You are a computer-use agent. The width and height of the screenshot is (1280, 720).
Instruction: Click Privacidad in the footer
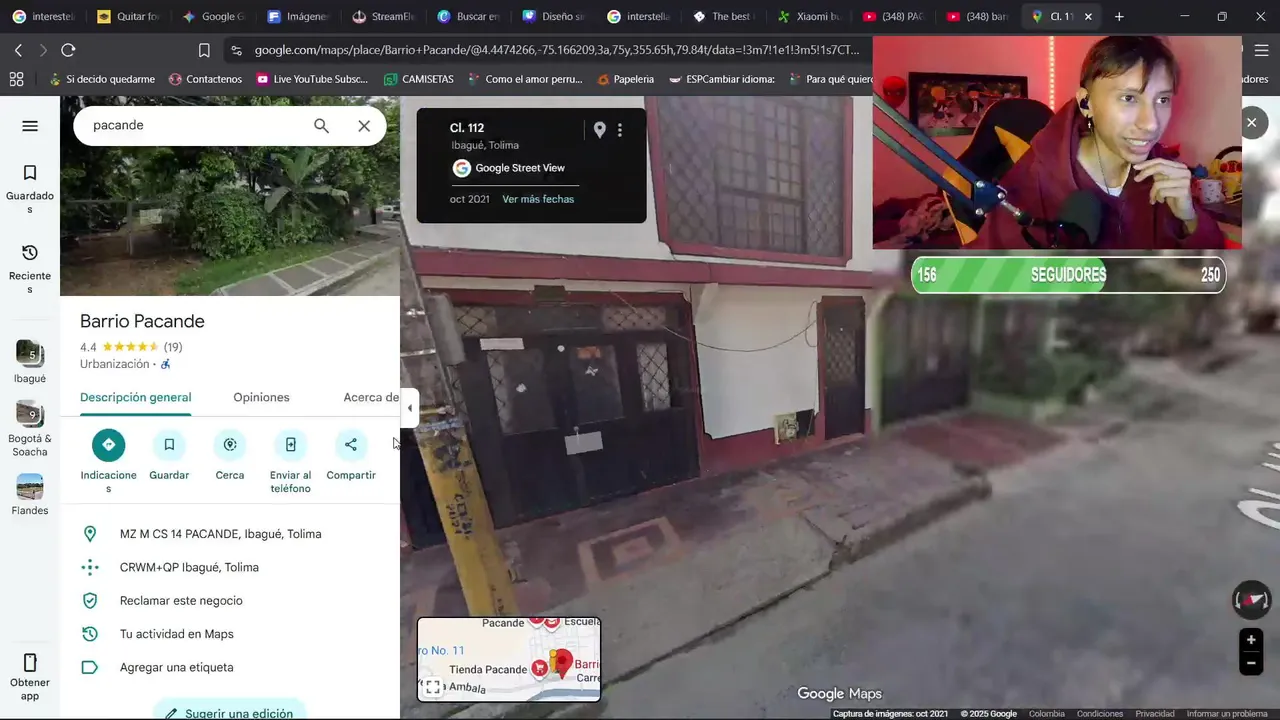pos(1155,714)
